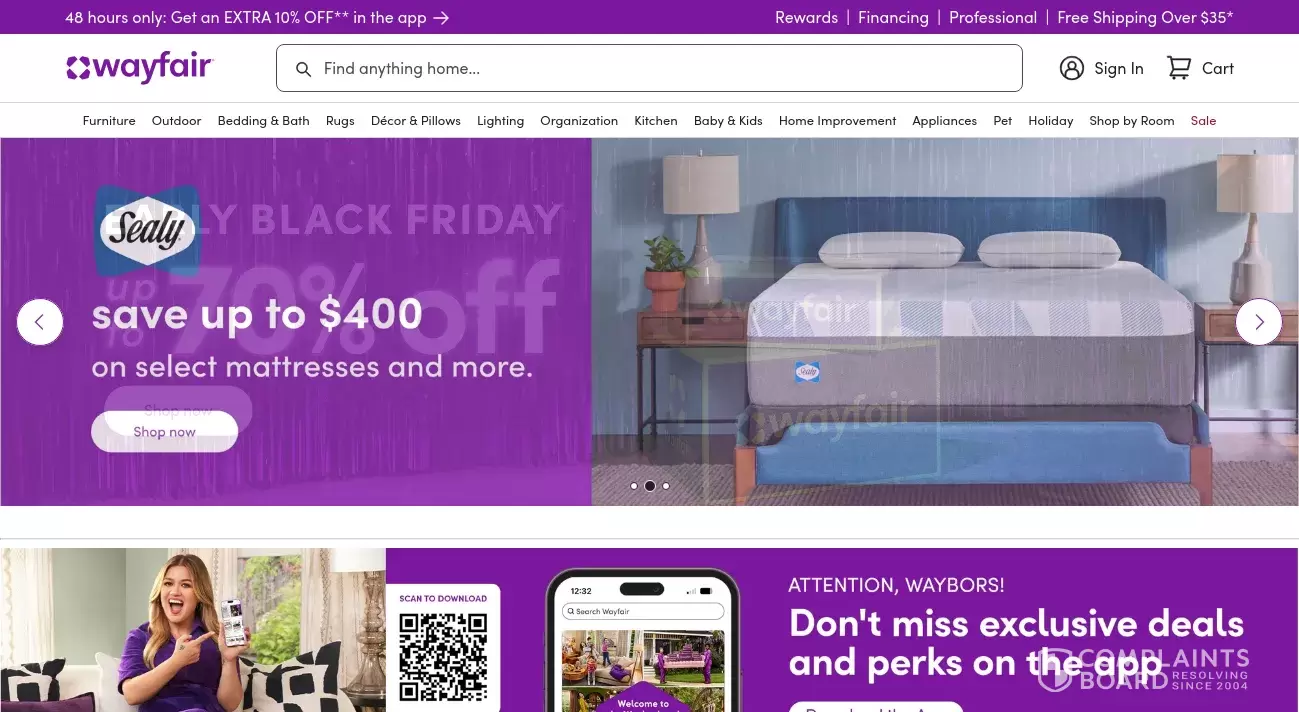
Task: Click the Wayfair logo
Action: tap(140, 68)
